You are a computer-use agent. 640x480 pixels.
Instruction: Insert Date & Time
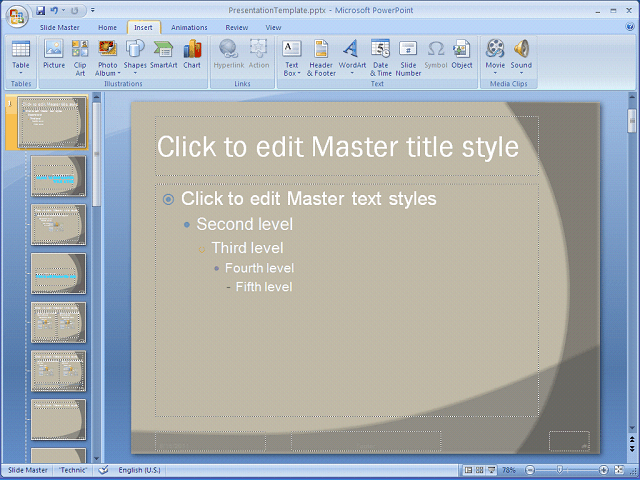pos(380,57)
